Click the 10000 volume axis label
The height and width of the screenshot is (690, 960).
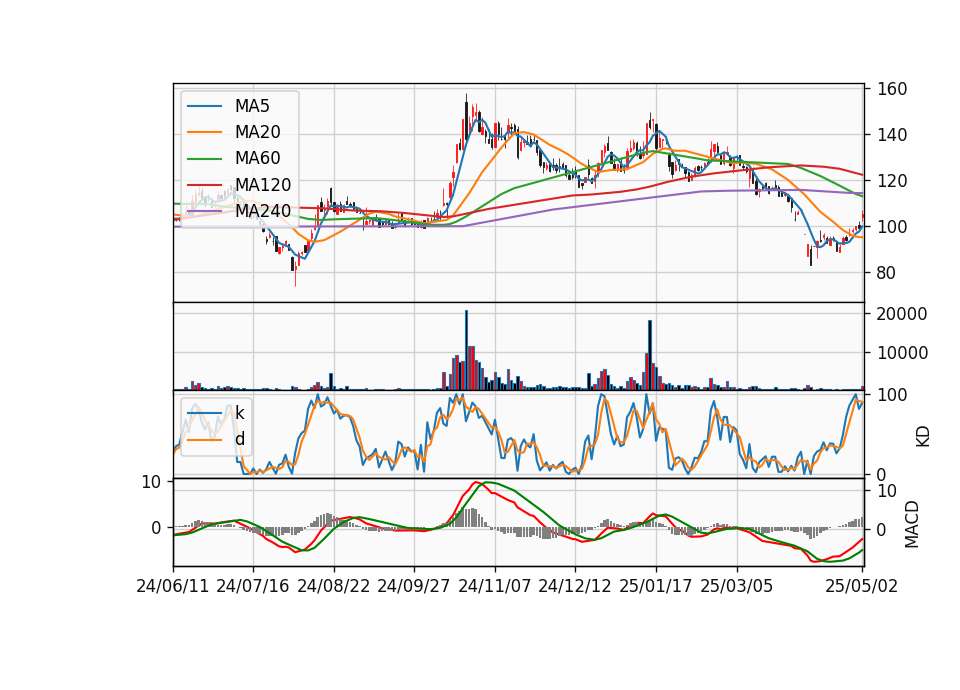pyautogui.click(x=902, y=353)
